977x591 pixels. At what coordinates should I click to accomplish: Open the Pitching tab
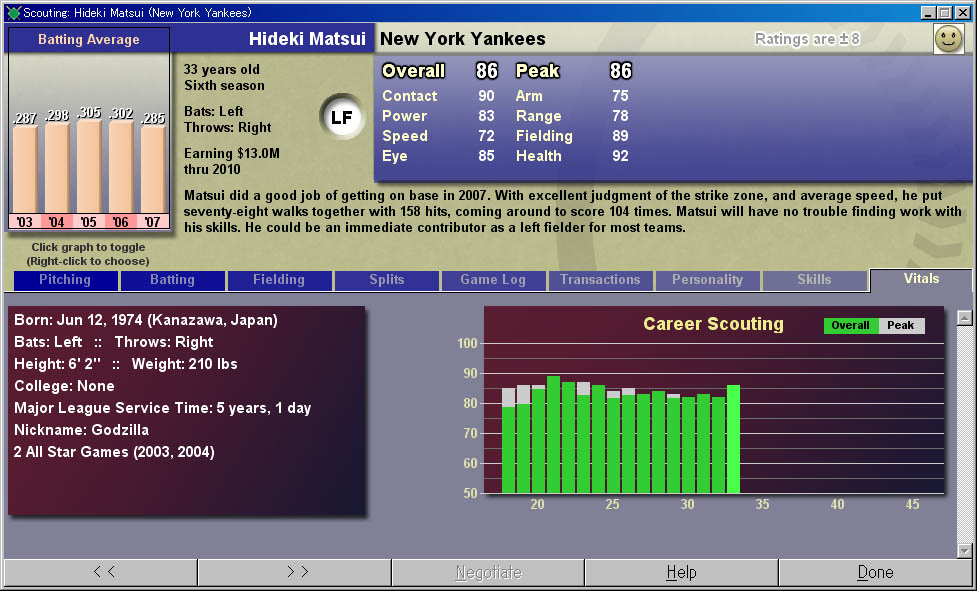(65, 280)
